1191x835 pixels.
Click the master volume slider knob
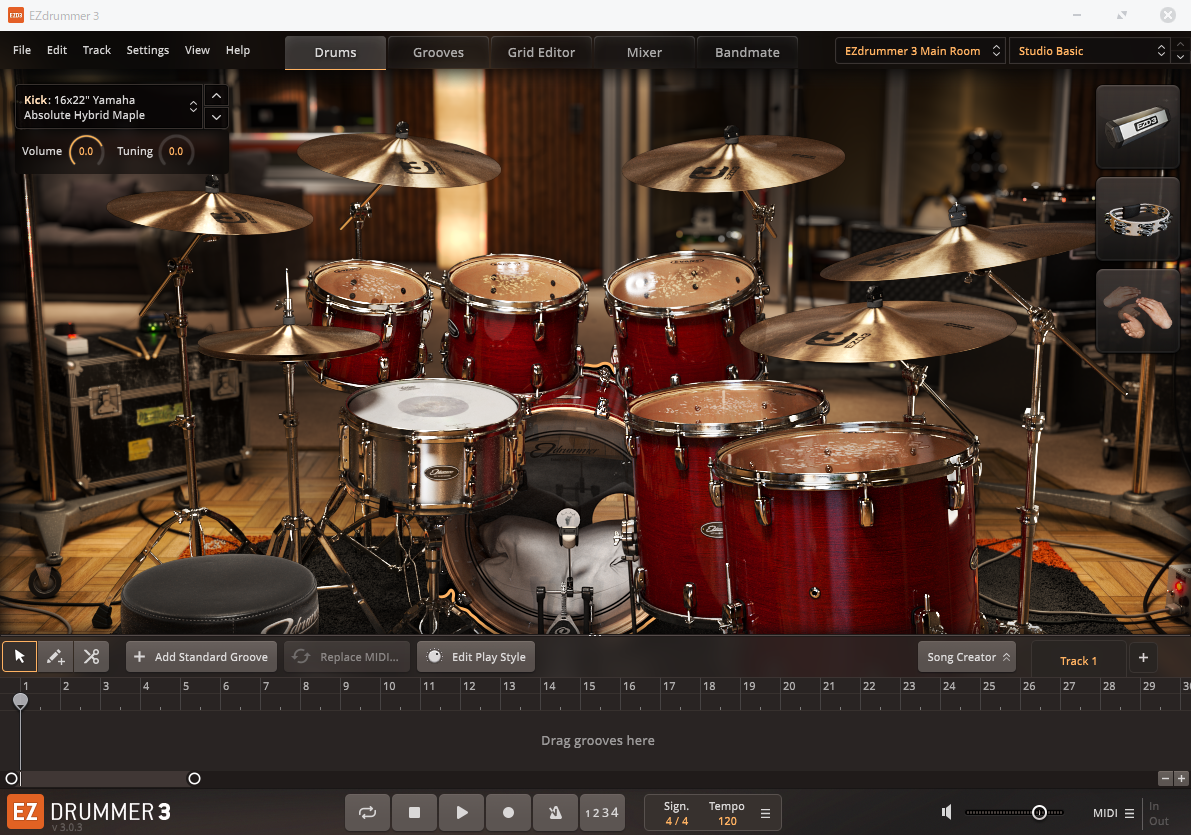tap(1039, 813)
